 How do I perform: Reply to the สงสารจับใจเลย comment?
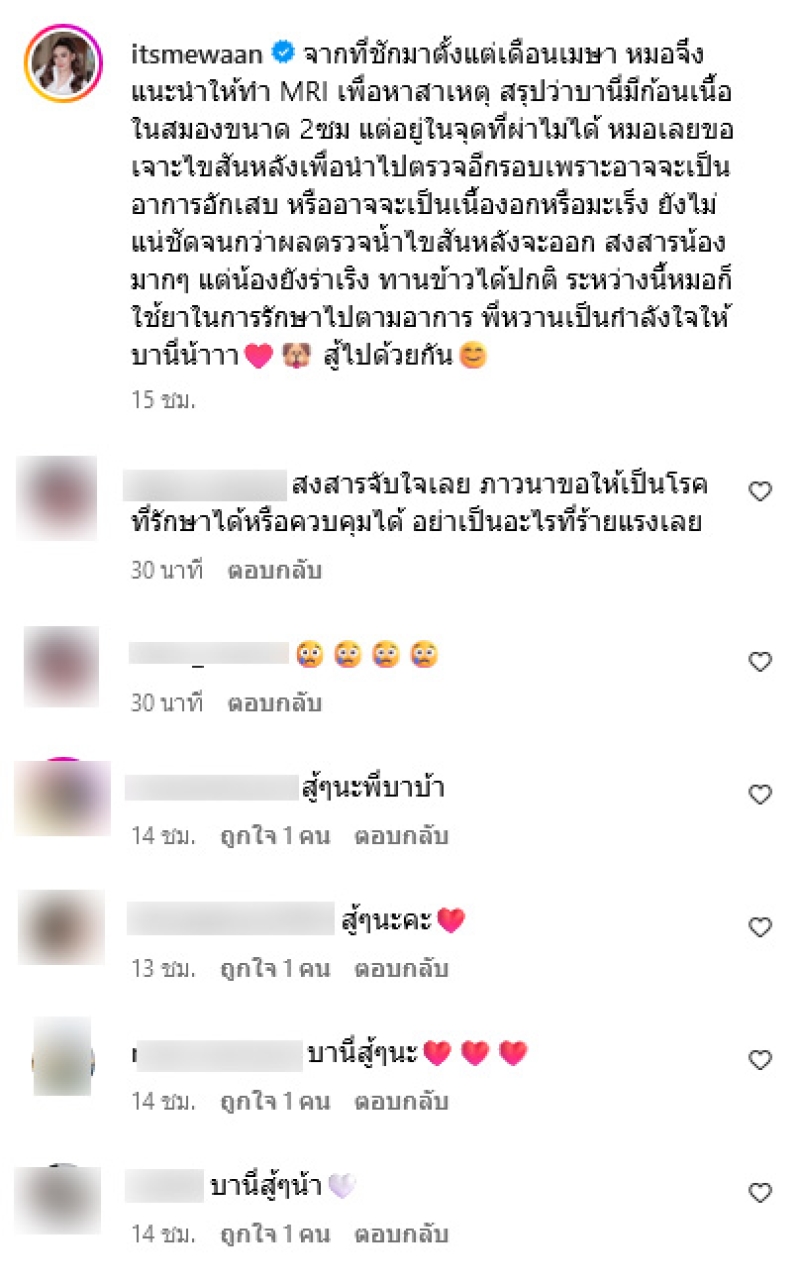(x=274, y=570)
